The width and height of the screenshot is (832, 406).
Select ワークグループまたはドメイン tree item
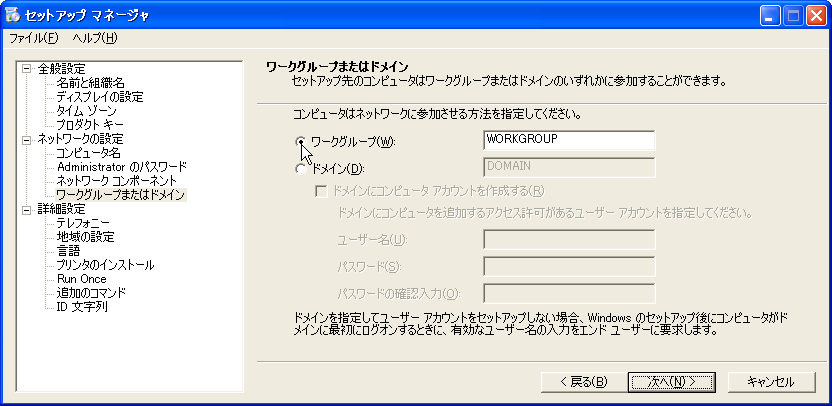click(x=121, y=195)
